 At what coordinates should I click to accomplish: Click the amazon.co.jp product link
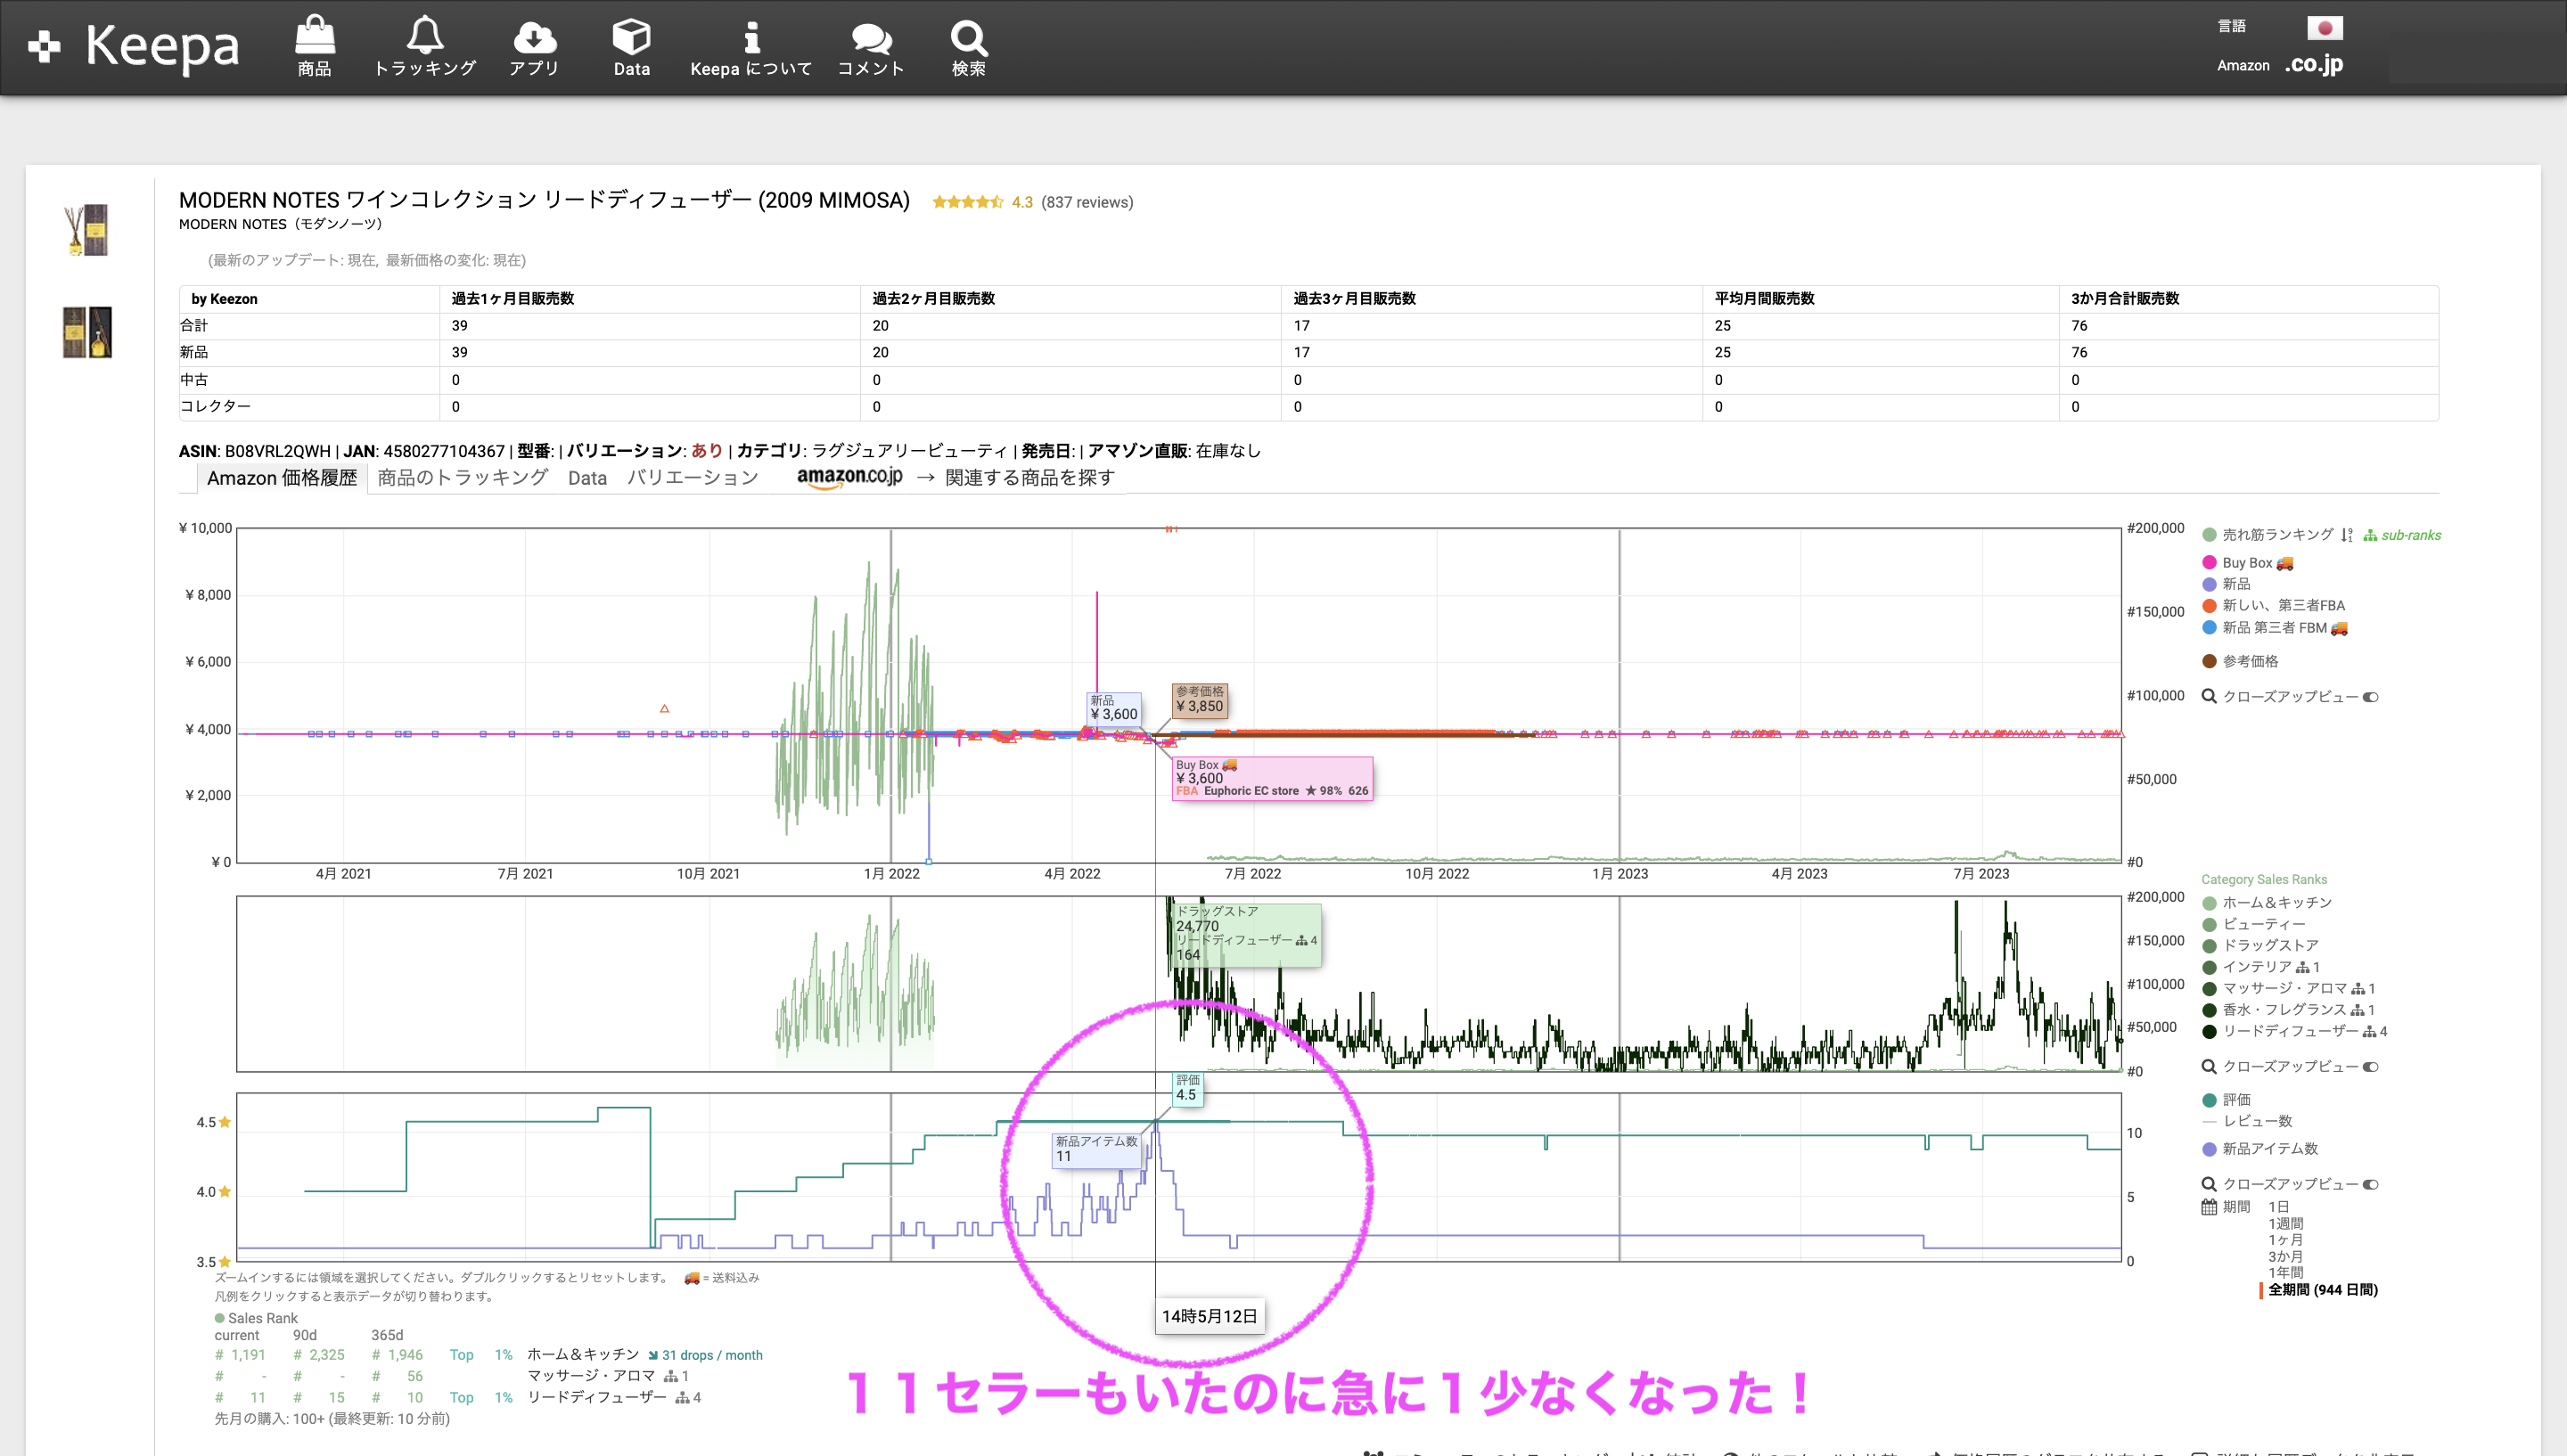[849, 477]
